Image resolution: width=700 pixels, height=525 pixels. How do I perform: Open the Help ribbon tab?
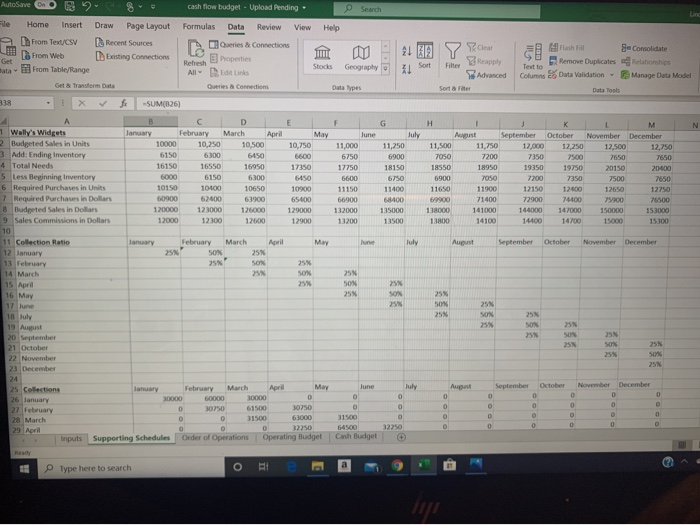331,28
